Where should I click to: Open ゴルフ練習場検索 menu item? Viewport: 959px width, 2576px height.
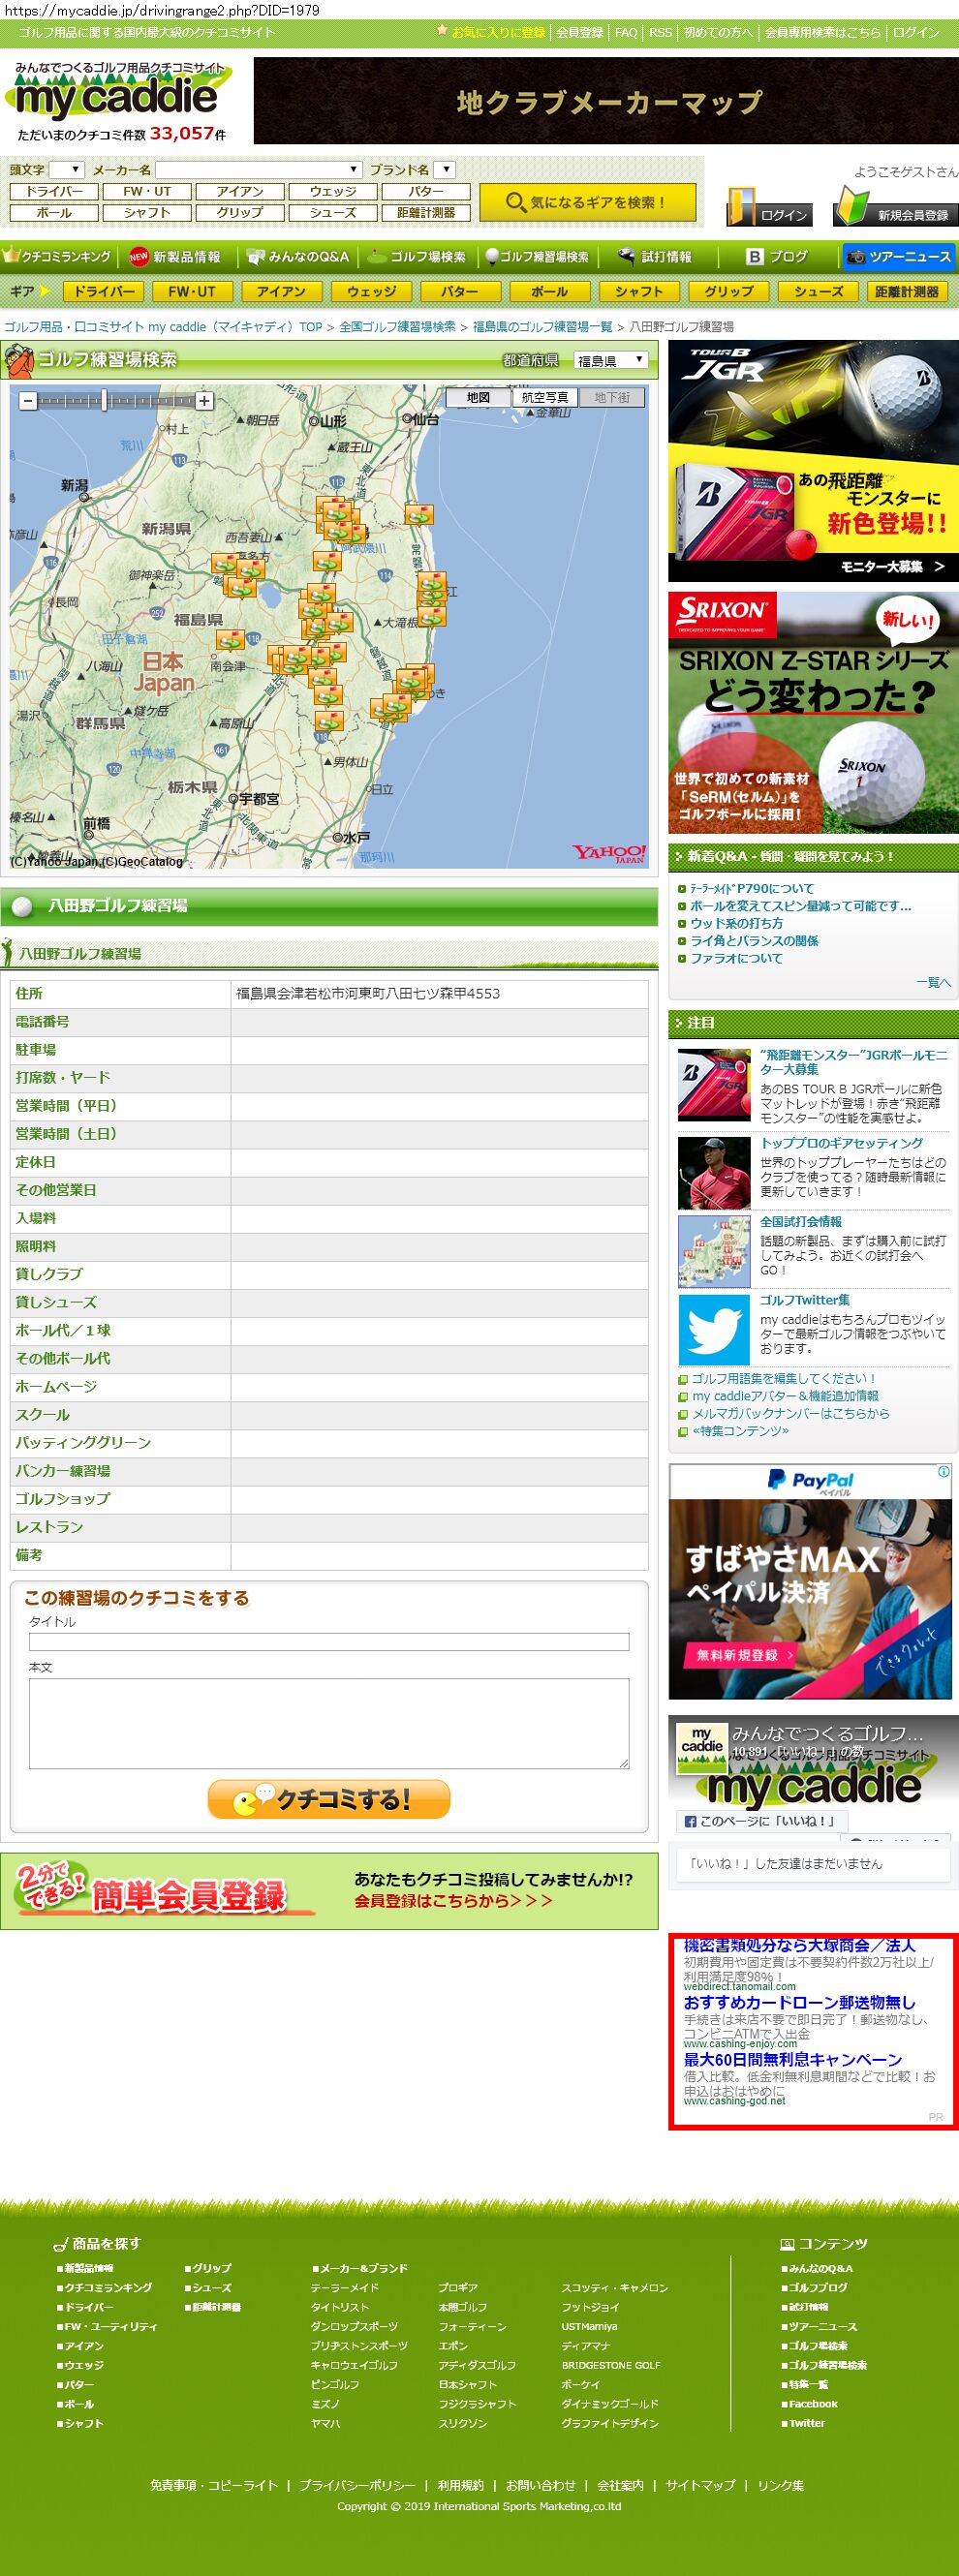537,257
